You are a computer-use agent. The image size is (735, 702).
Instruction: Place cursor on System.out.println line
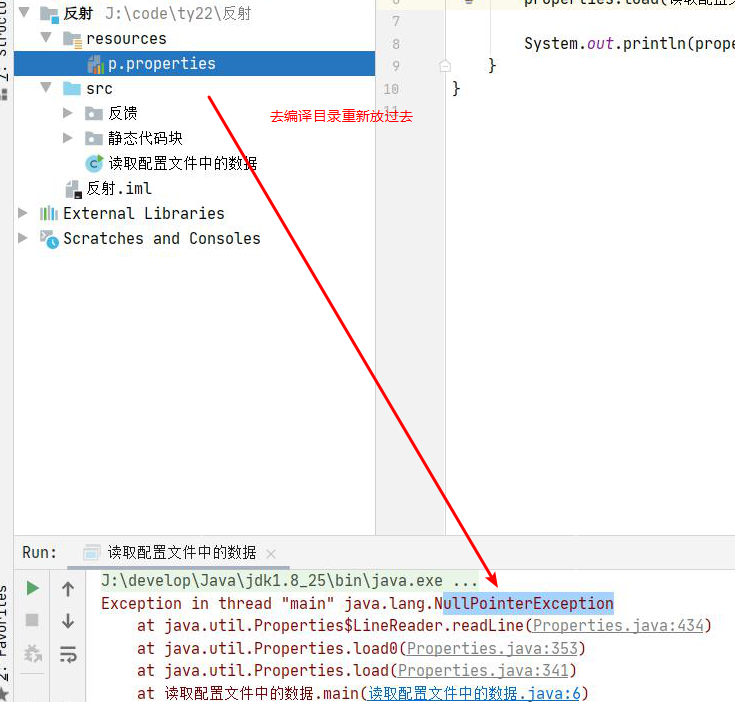628,44
